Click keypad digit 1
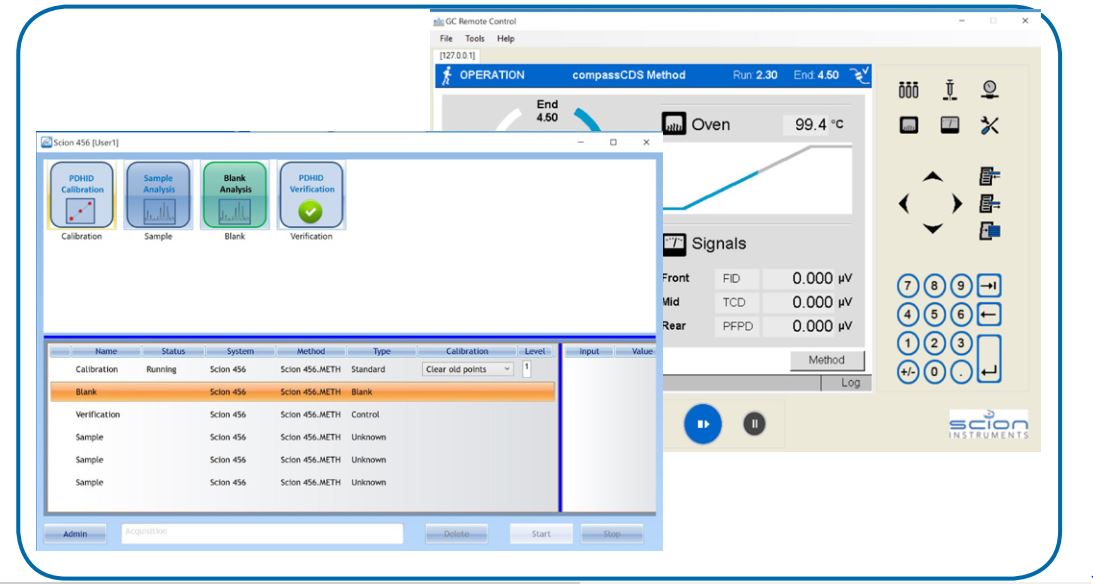The width and height of the screenshot is (1093, 584). [908, 343]
